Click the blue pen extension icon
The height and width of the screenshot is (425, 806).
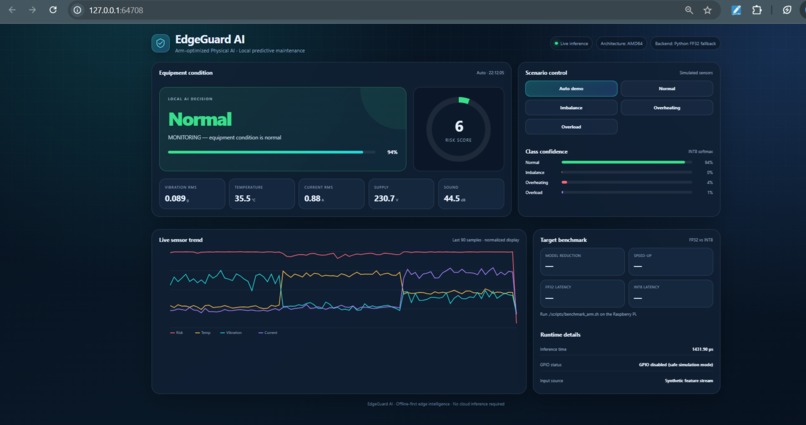736,10
